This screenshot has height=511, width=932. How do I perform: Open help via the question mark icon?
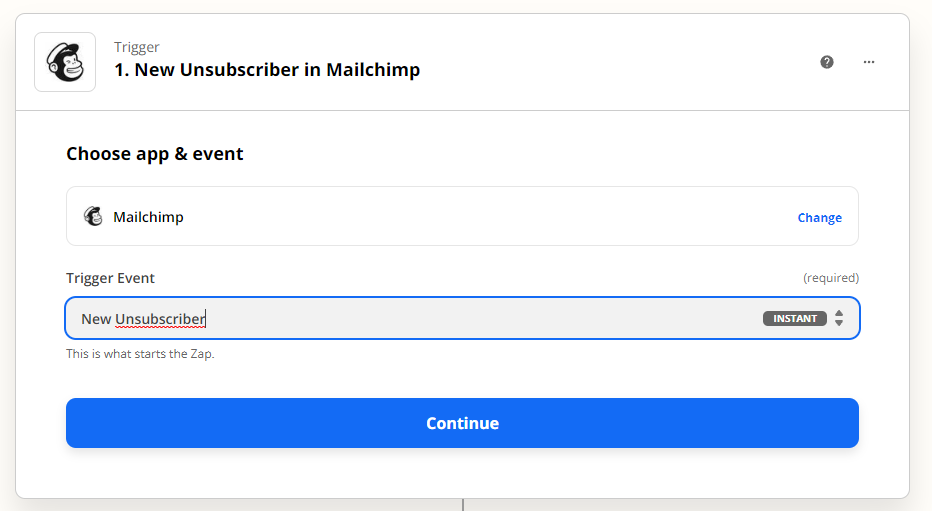[827, 62]
